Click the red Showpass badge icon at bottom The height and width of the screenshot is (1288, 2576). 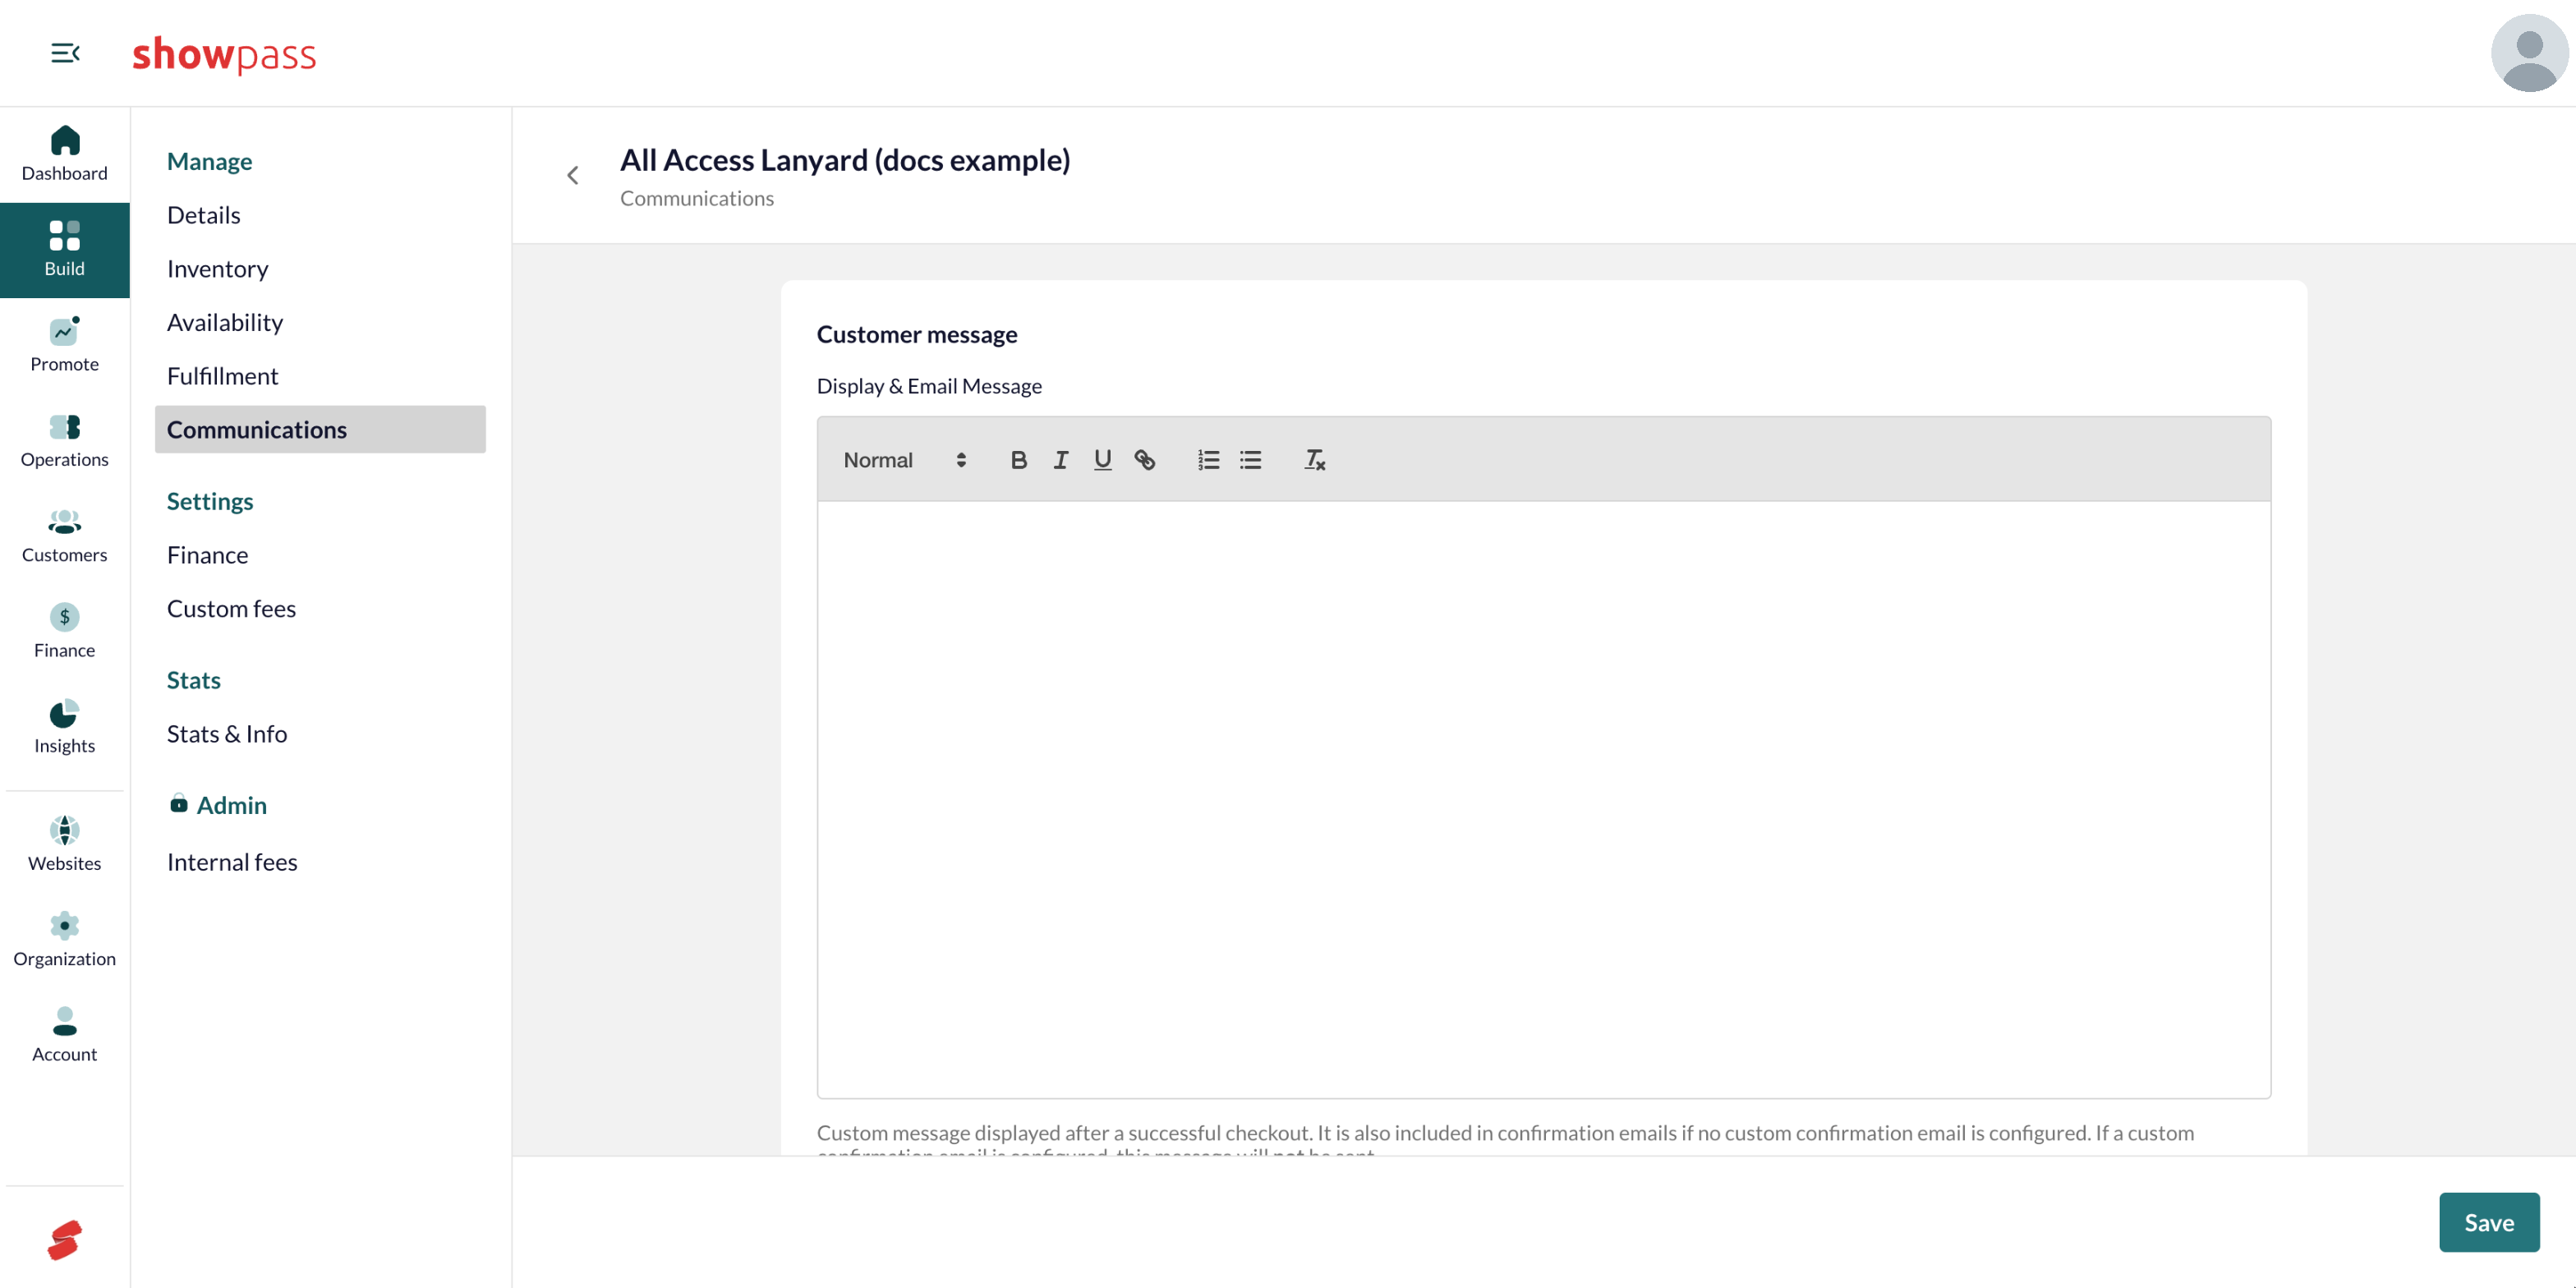pyautogui.click(x=64, y=1240)
